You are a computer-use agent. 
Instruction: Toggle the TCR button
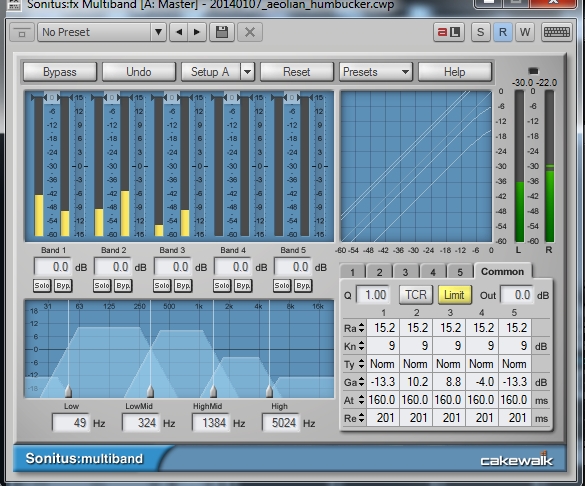point(416,295)
